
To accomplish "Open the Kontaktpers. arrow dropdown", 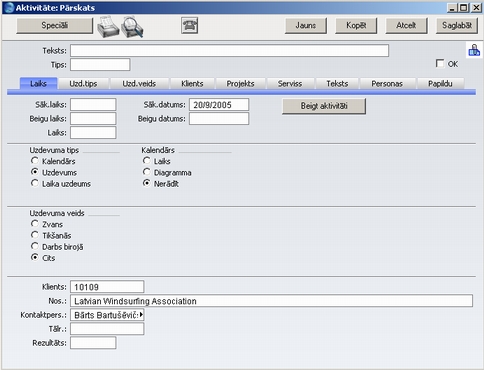I will coord(141,315).
